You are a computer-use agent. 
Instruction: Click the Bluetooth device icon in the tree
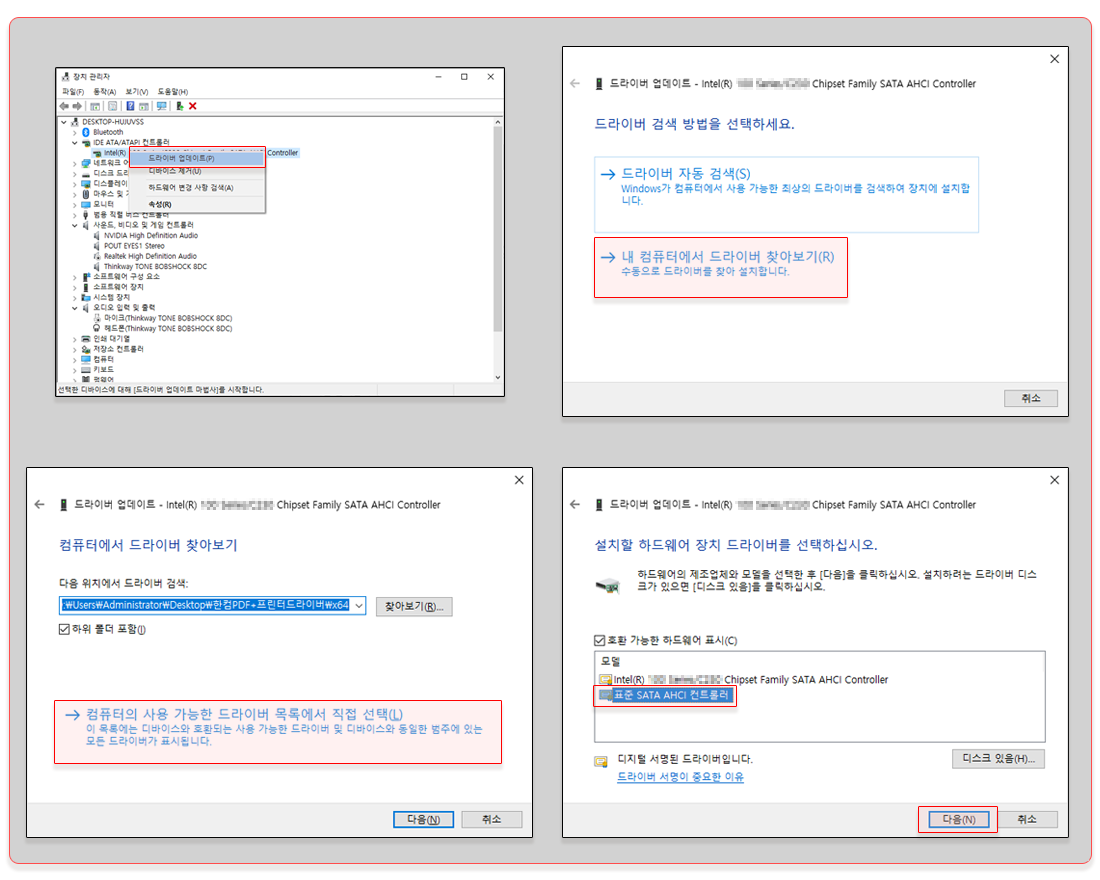coord(86,132)
